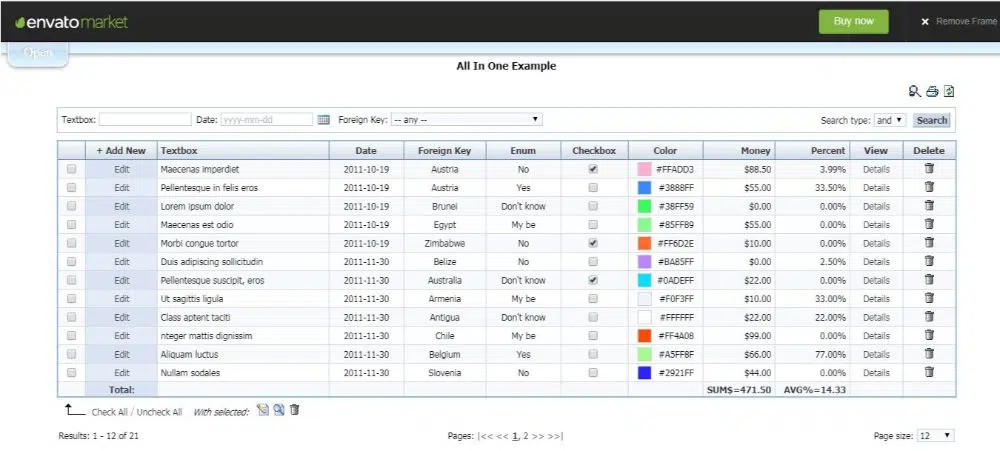This screenshot has width=1000, height=451.
Task: Delete the Maecenas imperdiet row via trash icon
Action: click(x=929, y=169)
